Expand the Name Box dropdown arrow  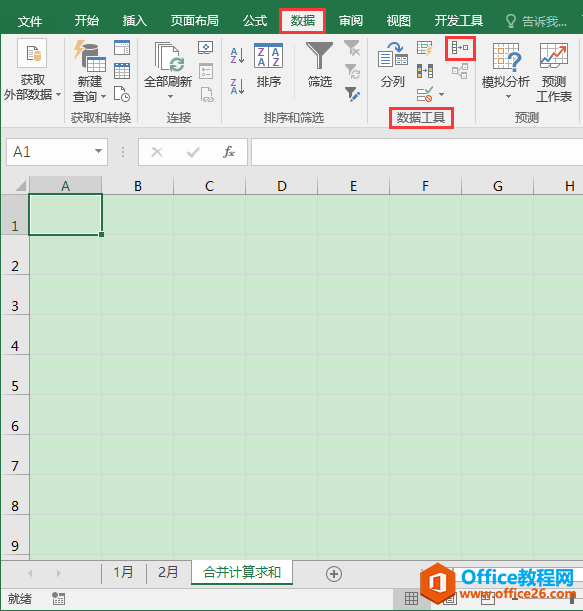pos(98,151)
